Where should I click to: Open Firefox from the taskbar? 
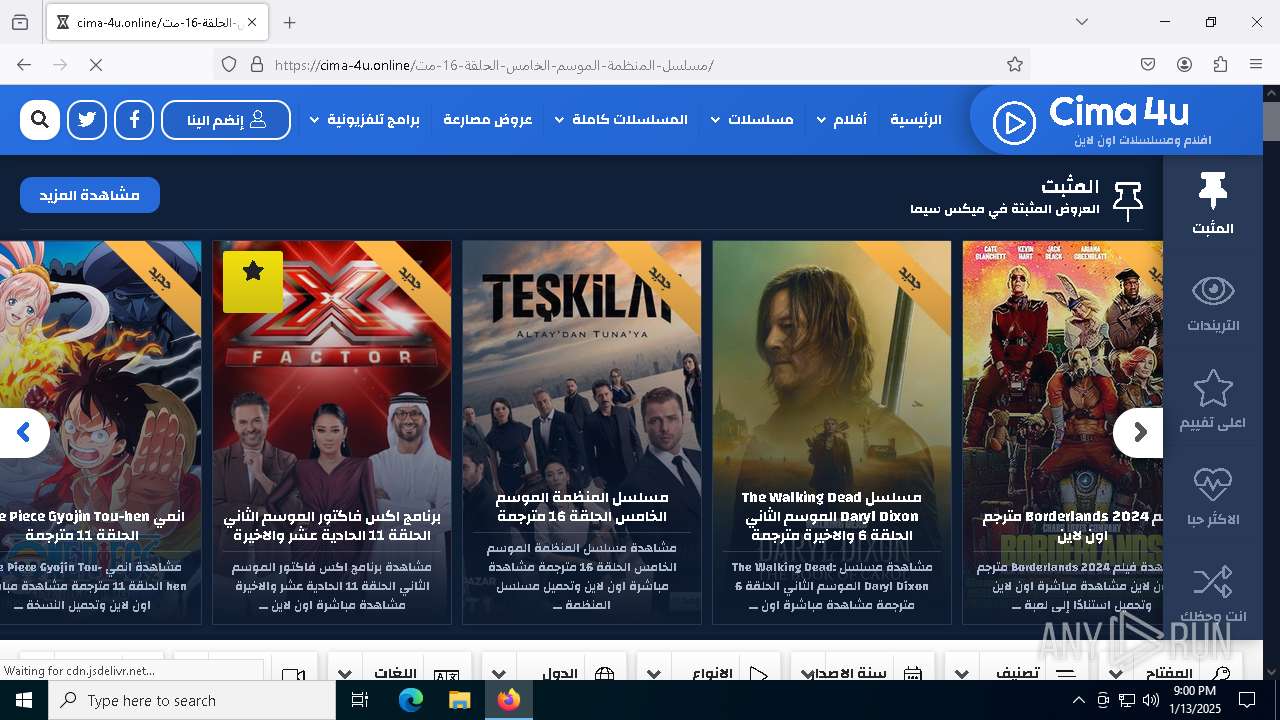point(509,700)
